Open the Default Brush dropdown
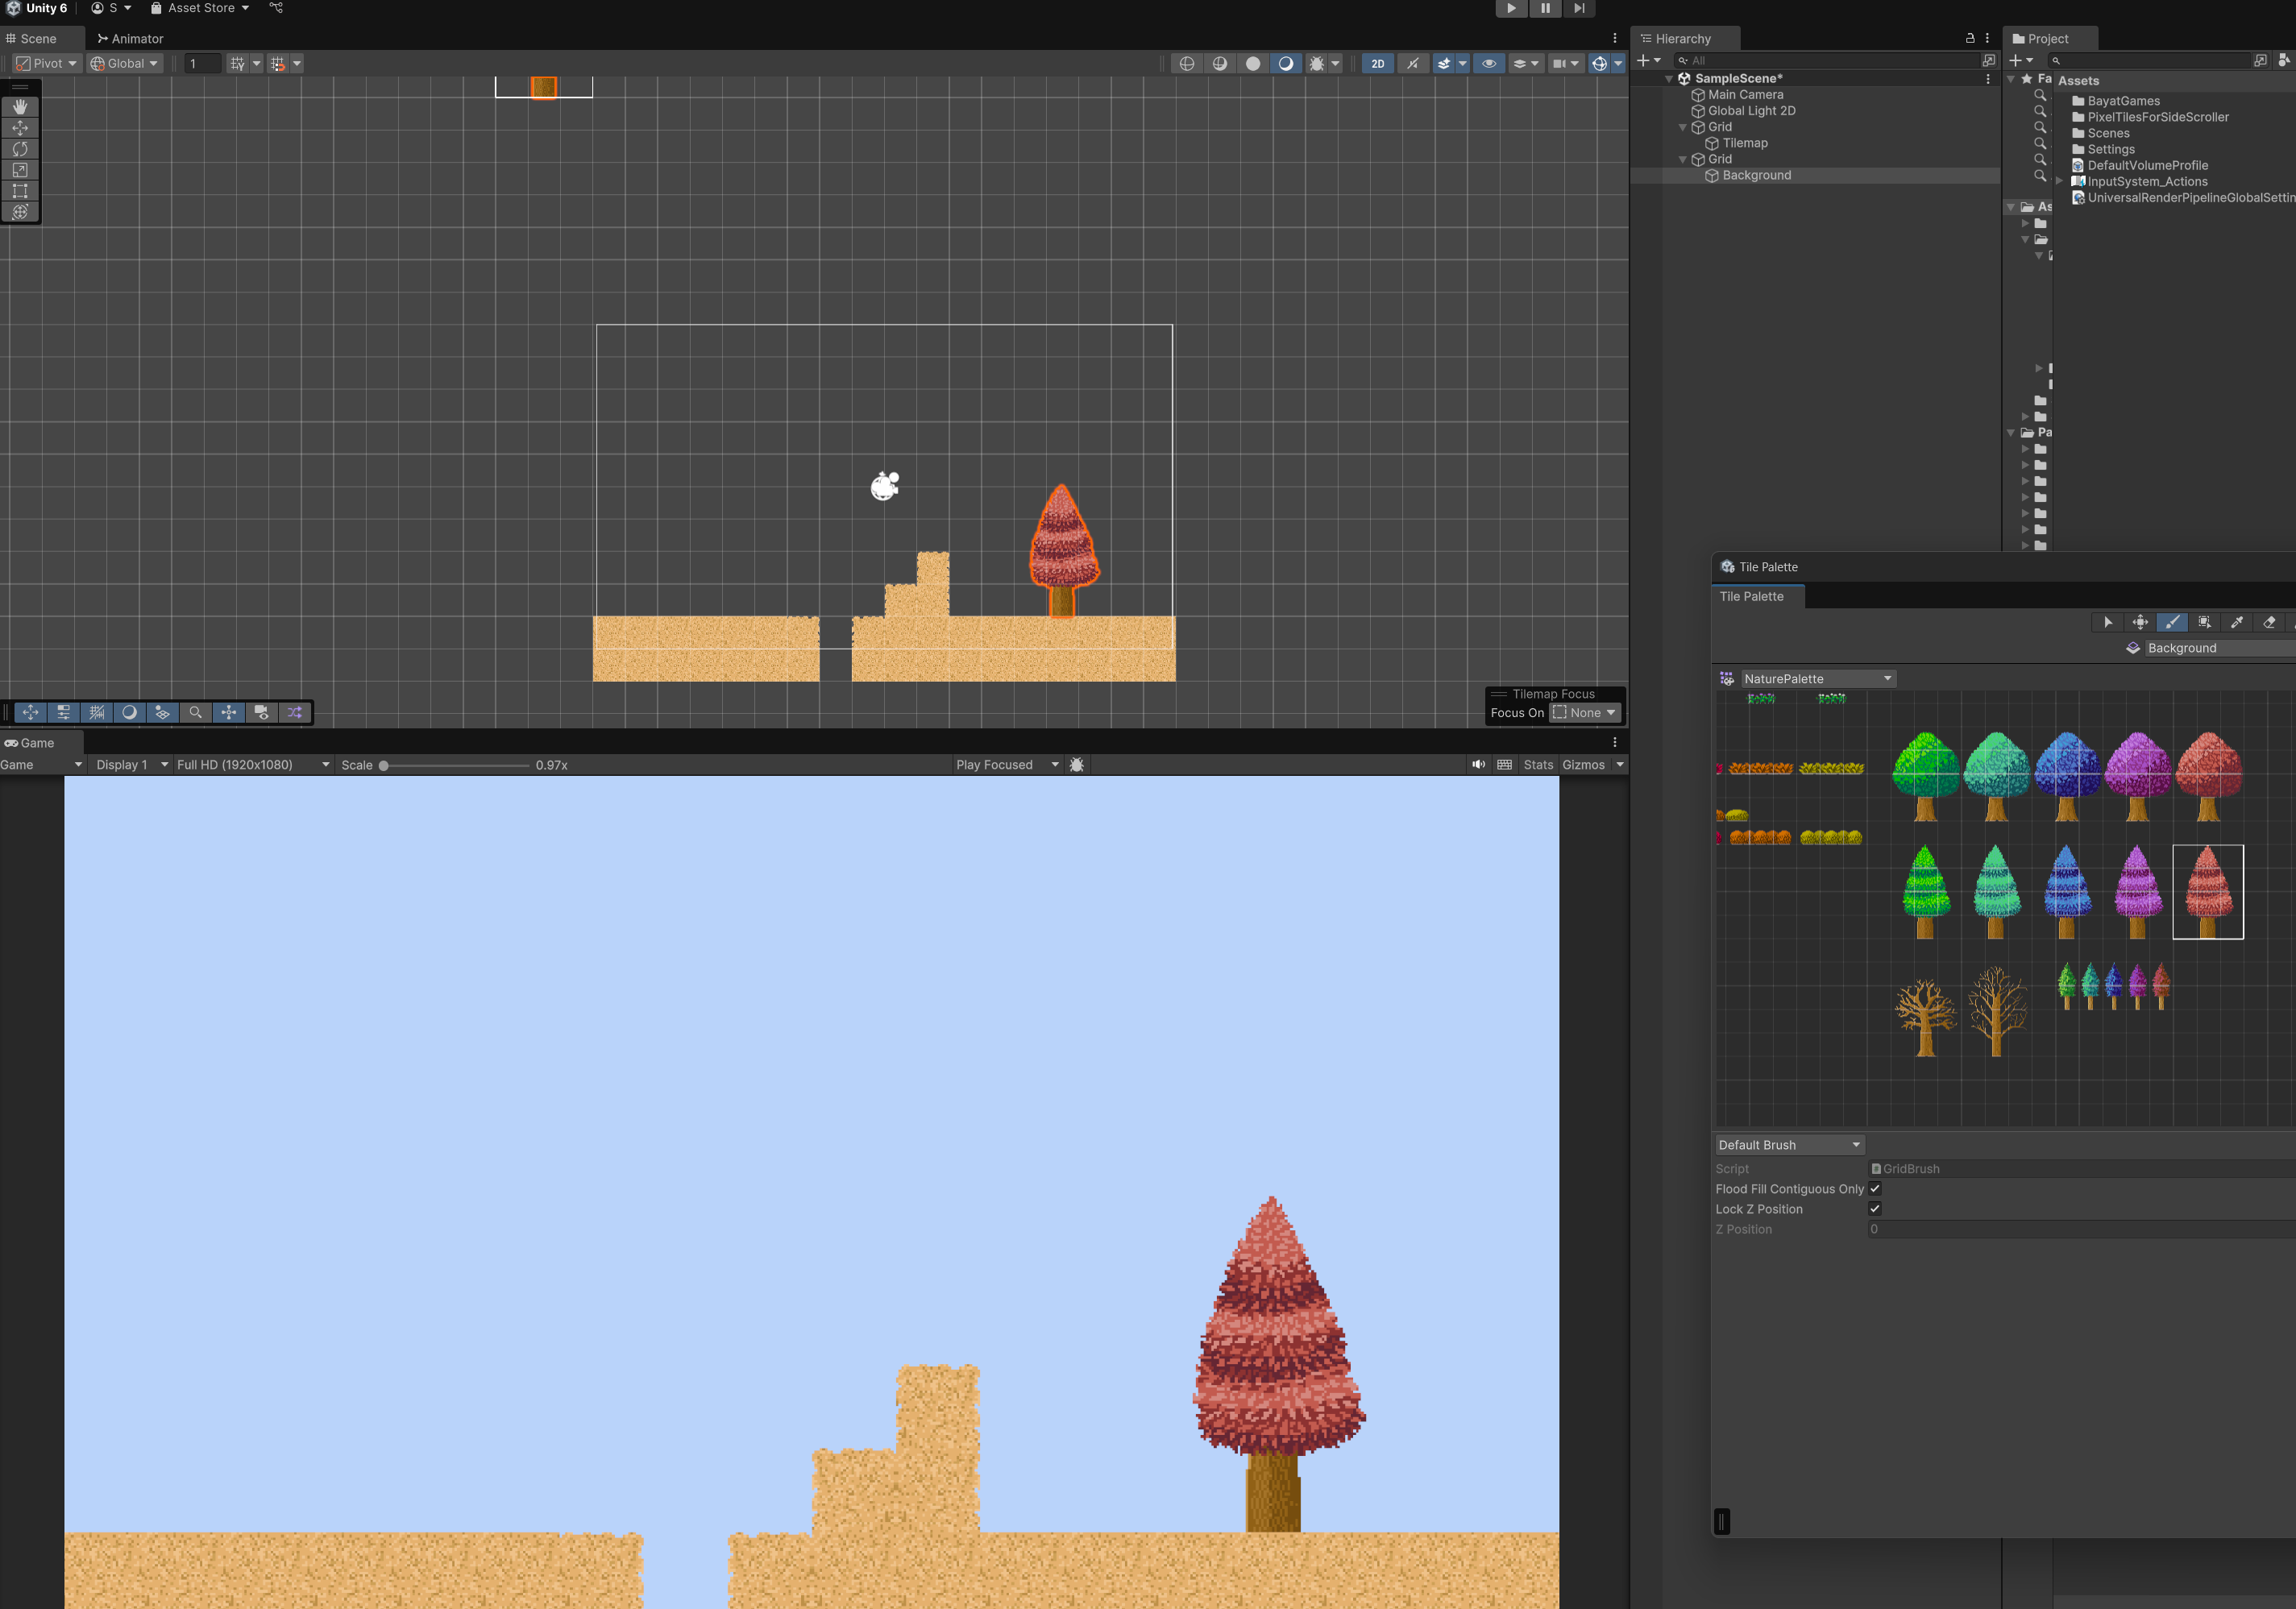 1788,1145
